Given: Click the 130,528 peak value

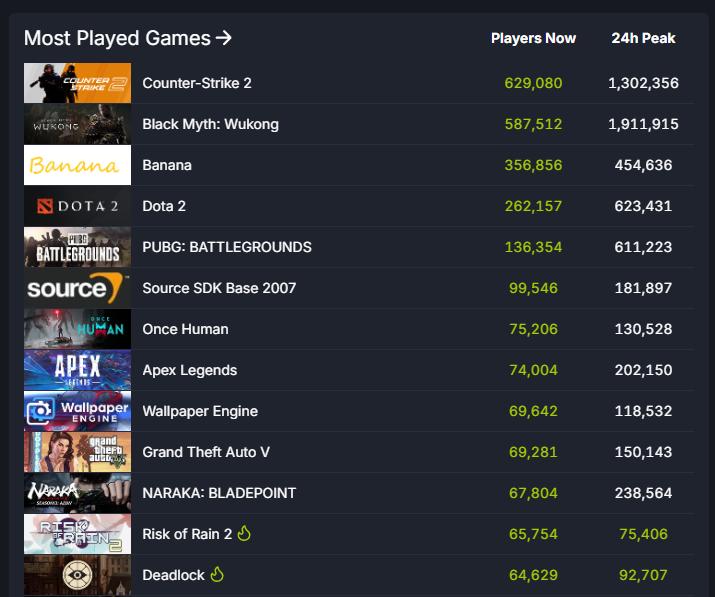Looking at the screenshot, I should [x=643, y=329].
